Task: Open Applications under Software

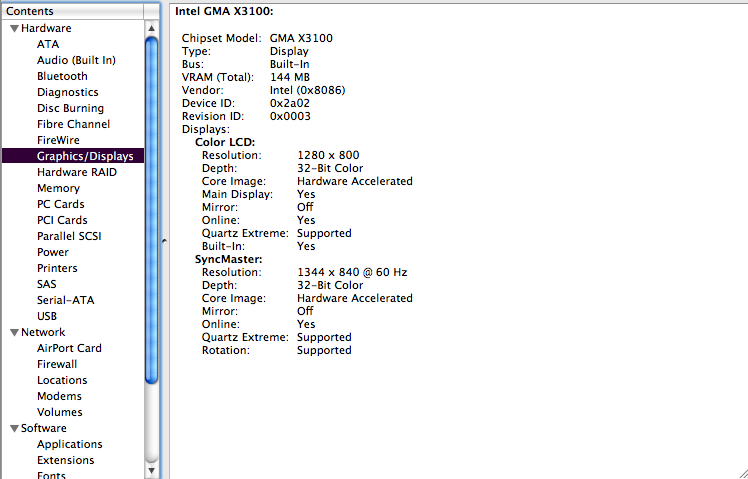Action: (x=70, y=444)
